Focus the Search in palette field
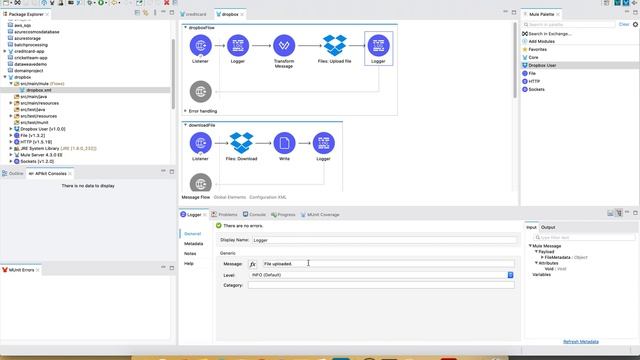This screenshot has height=360, width=640. 569,24
